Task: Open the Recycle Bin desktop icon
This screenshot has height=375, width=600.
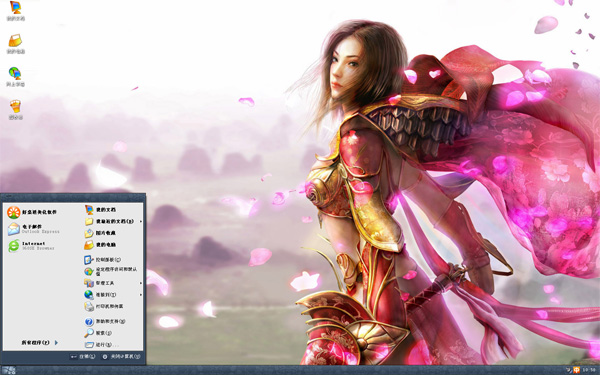Action: (15, 110)
